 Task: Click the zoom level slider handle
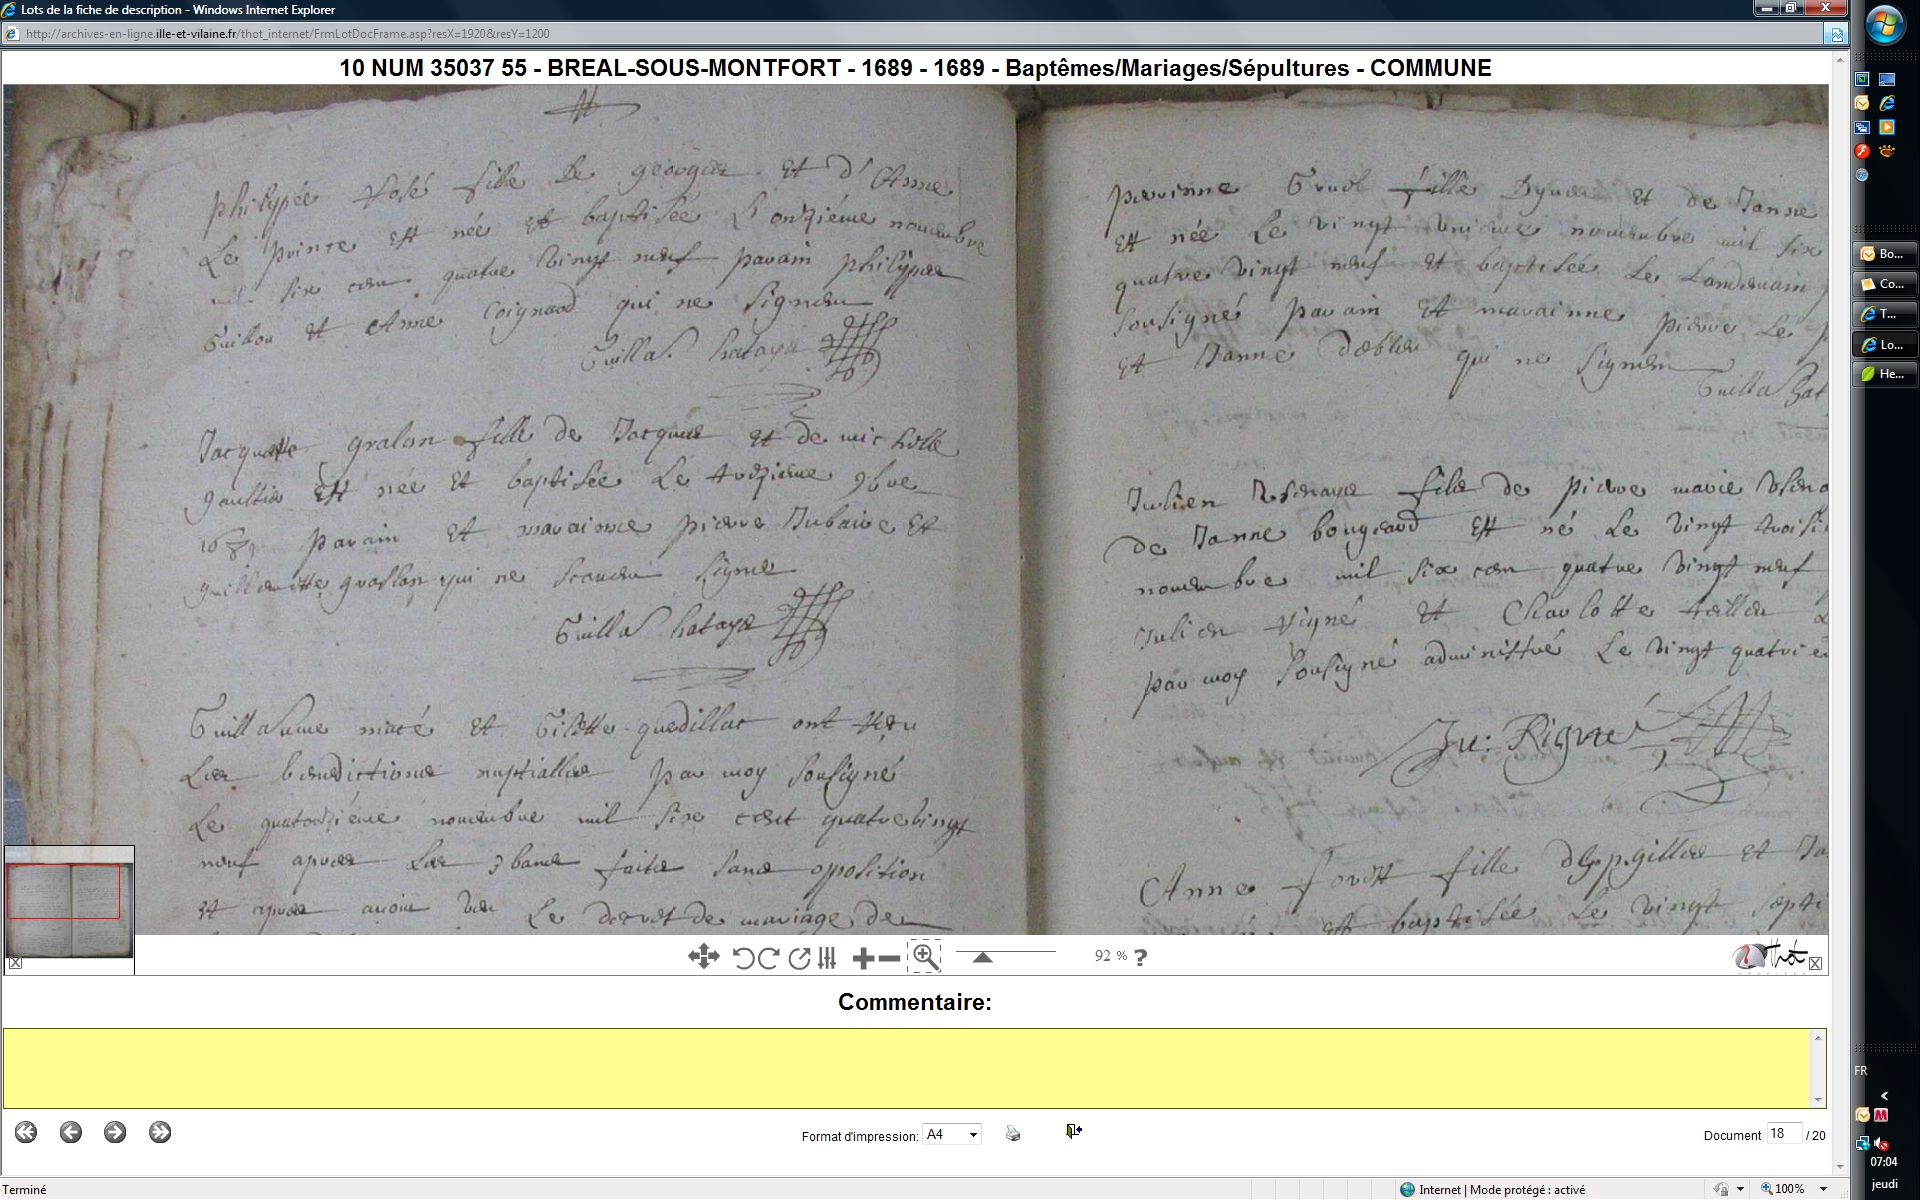(982, 958)
